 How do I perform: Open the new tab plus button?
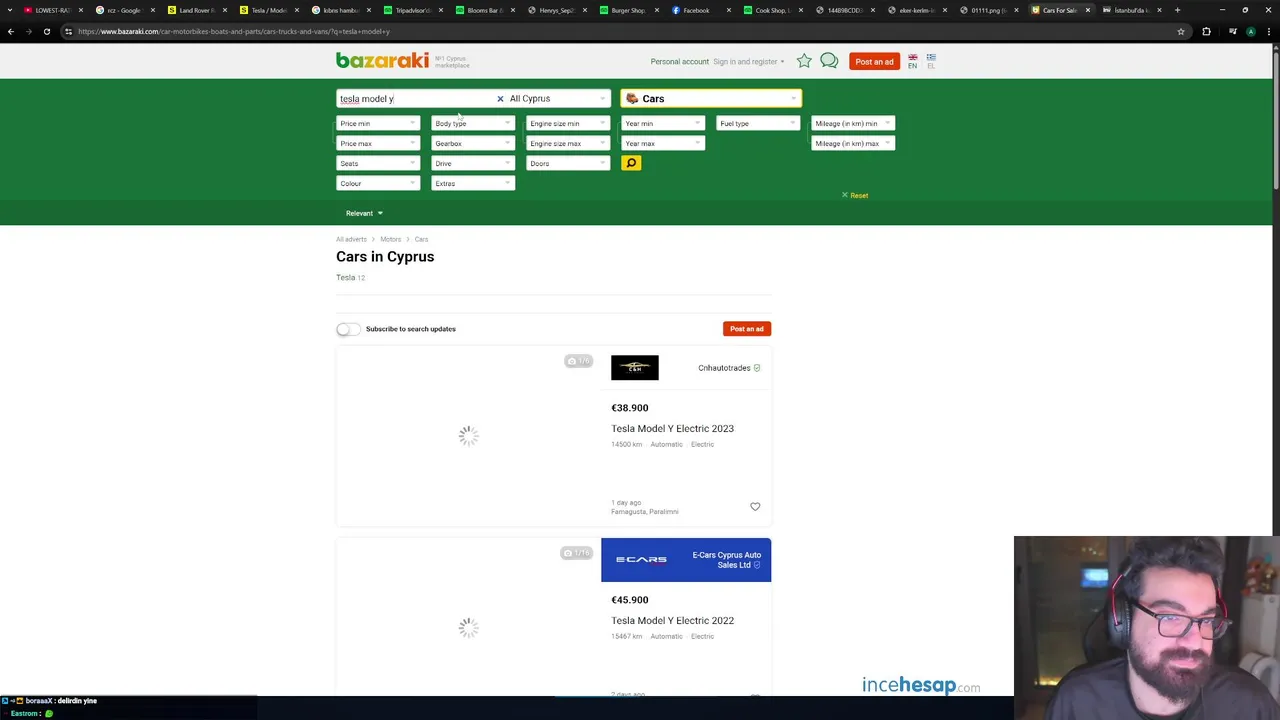pyautogui.click(x=1177, y=10)
